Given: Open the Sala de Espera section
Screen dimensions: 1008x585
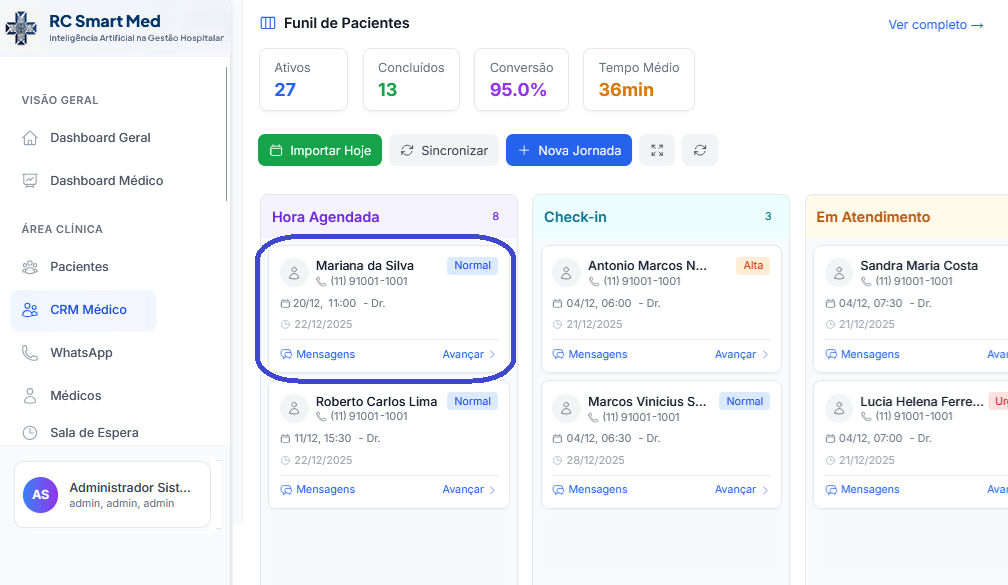Looking at the screenshot, I should tap(92, 432).
